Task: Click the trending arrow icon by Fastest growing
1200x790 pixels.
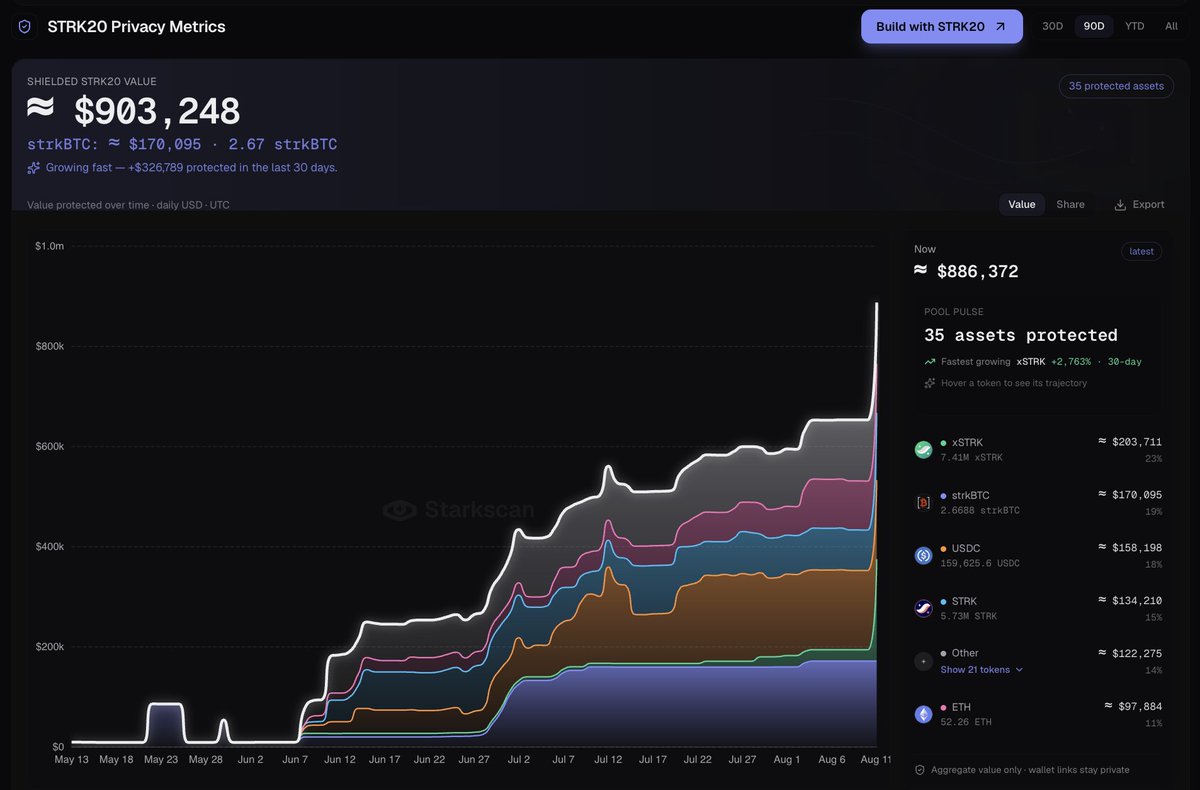Action: click(x=930, y=361)
